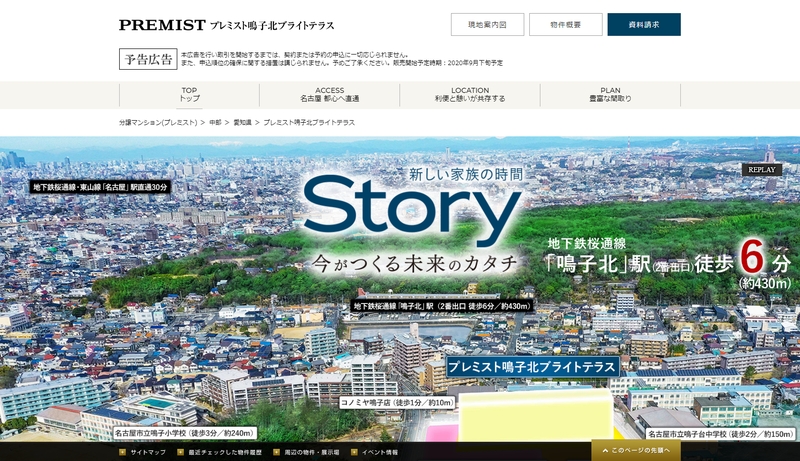The width and height of the screenshot is (800, 461).
Task: Open 周辺の物件・展示場 footer link
Action: coord(312,452)
